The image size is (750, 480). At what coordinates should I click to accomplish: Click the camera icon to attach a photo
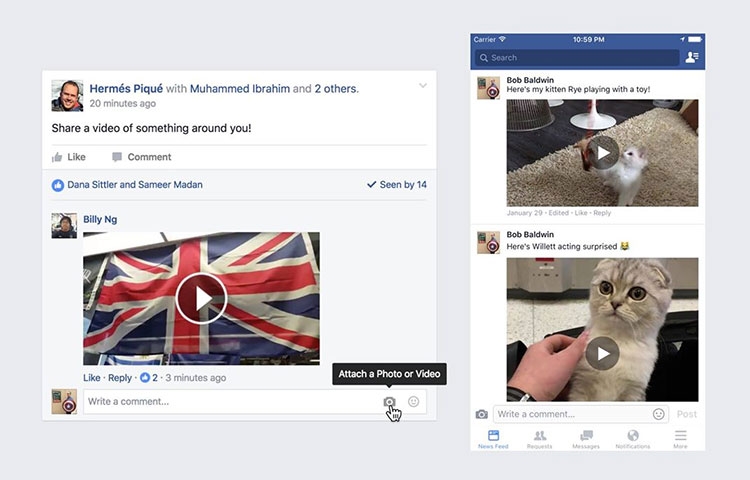[390, 402]
